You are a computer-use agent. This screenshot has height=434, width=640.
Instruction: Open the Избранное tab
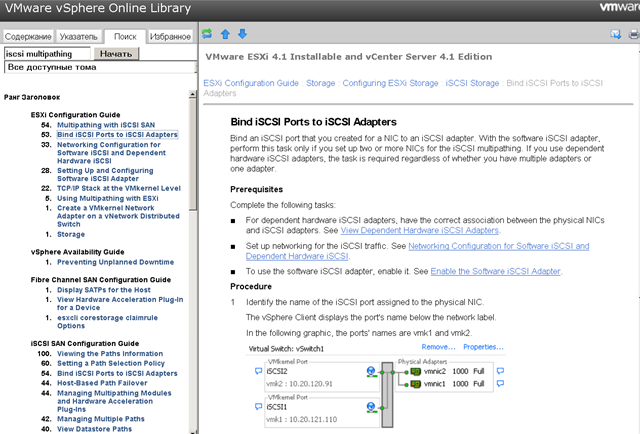coord(170,37)
